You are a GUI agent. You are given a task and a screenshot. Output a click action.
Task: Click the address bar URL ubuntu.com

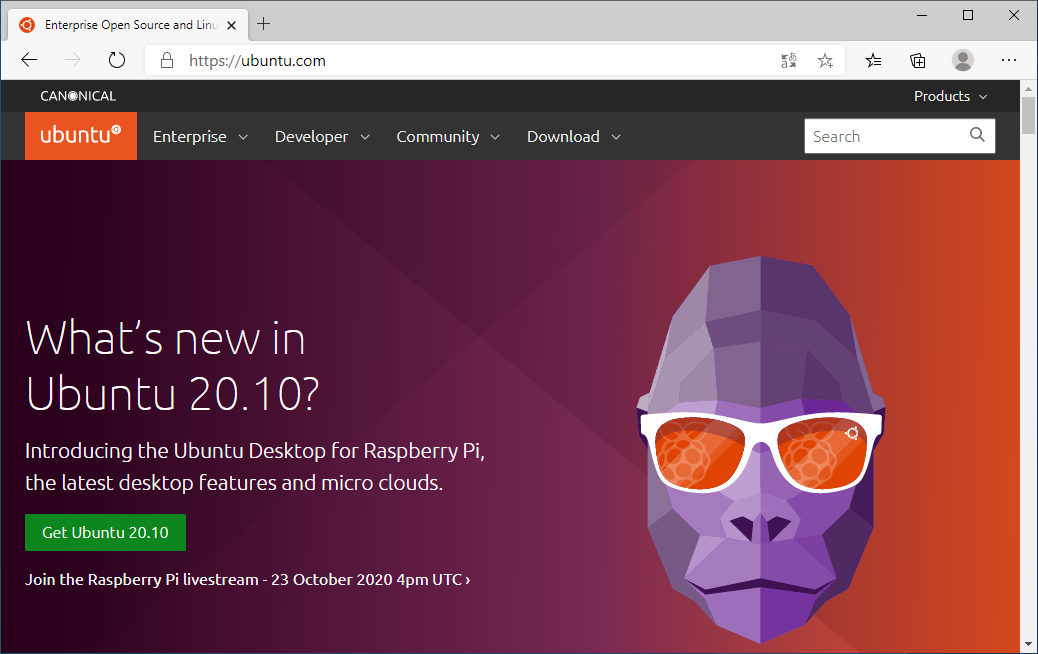click(x=258, y=61)
